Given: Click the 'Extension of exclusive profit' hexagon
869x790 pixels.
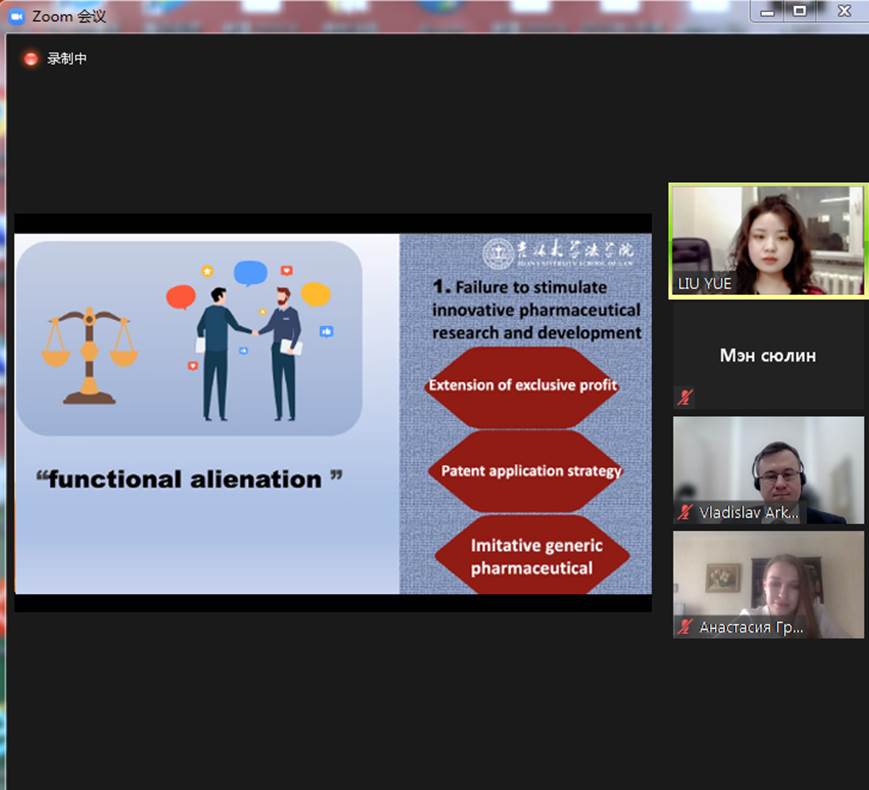Looking at the screenshot, I should (x=523, y=385).
